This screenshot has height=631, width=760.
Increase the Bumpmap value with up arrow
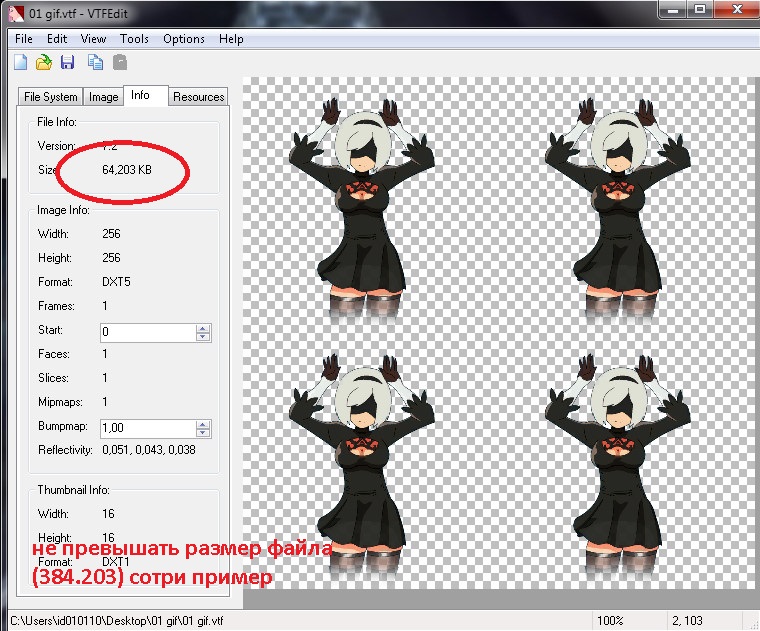(203, 424)
